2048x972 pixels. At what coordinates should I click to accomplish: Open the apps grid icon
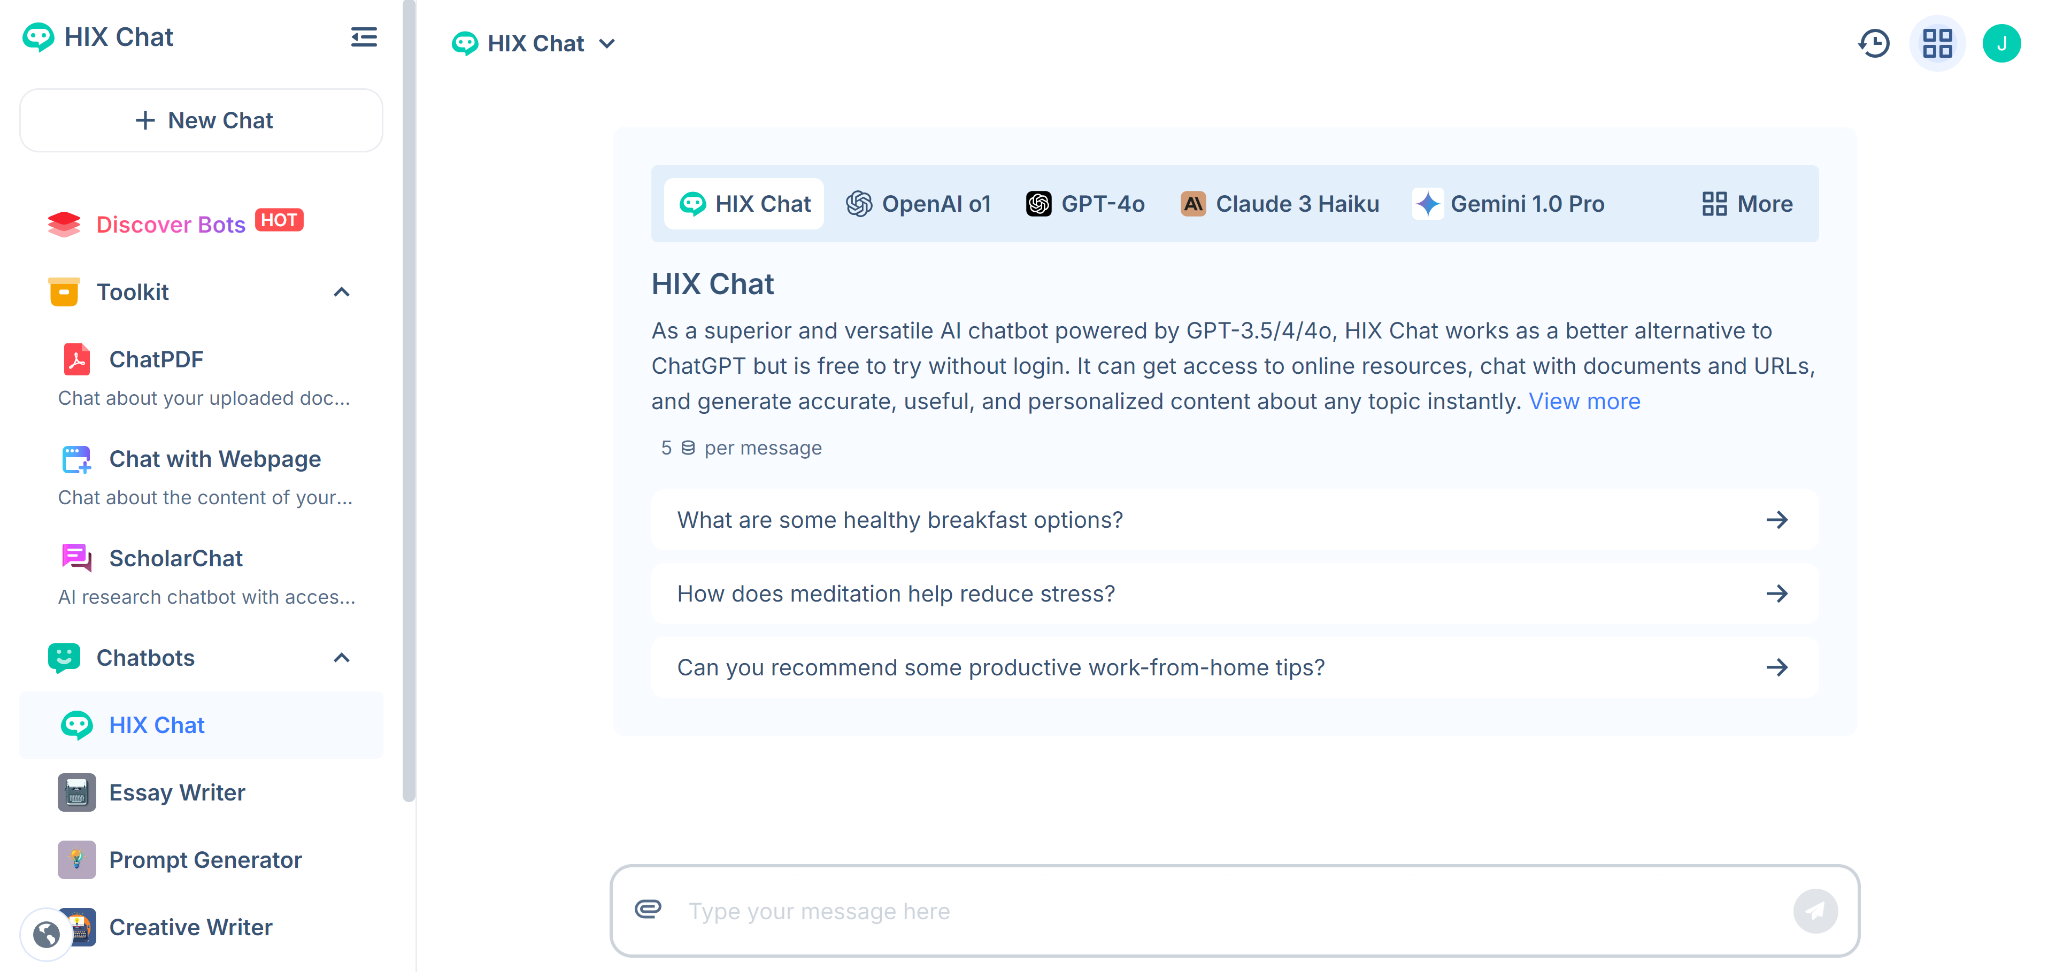(1937, 43)
